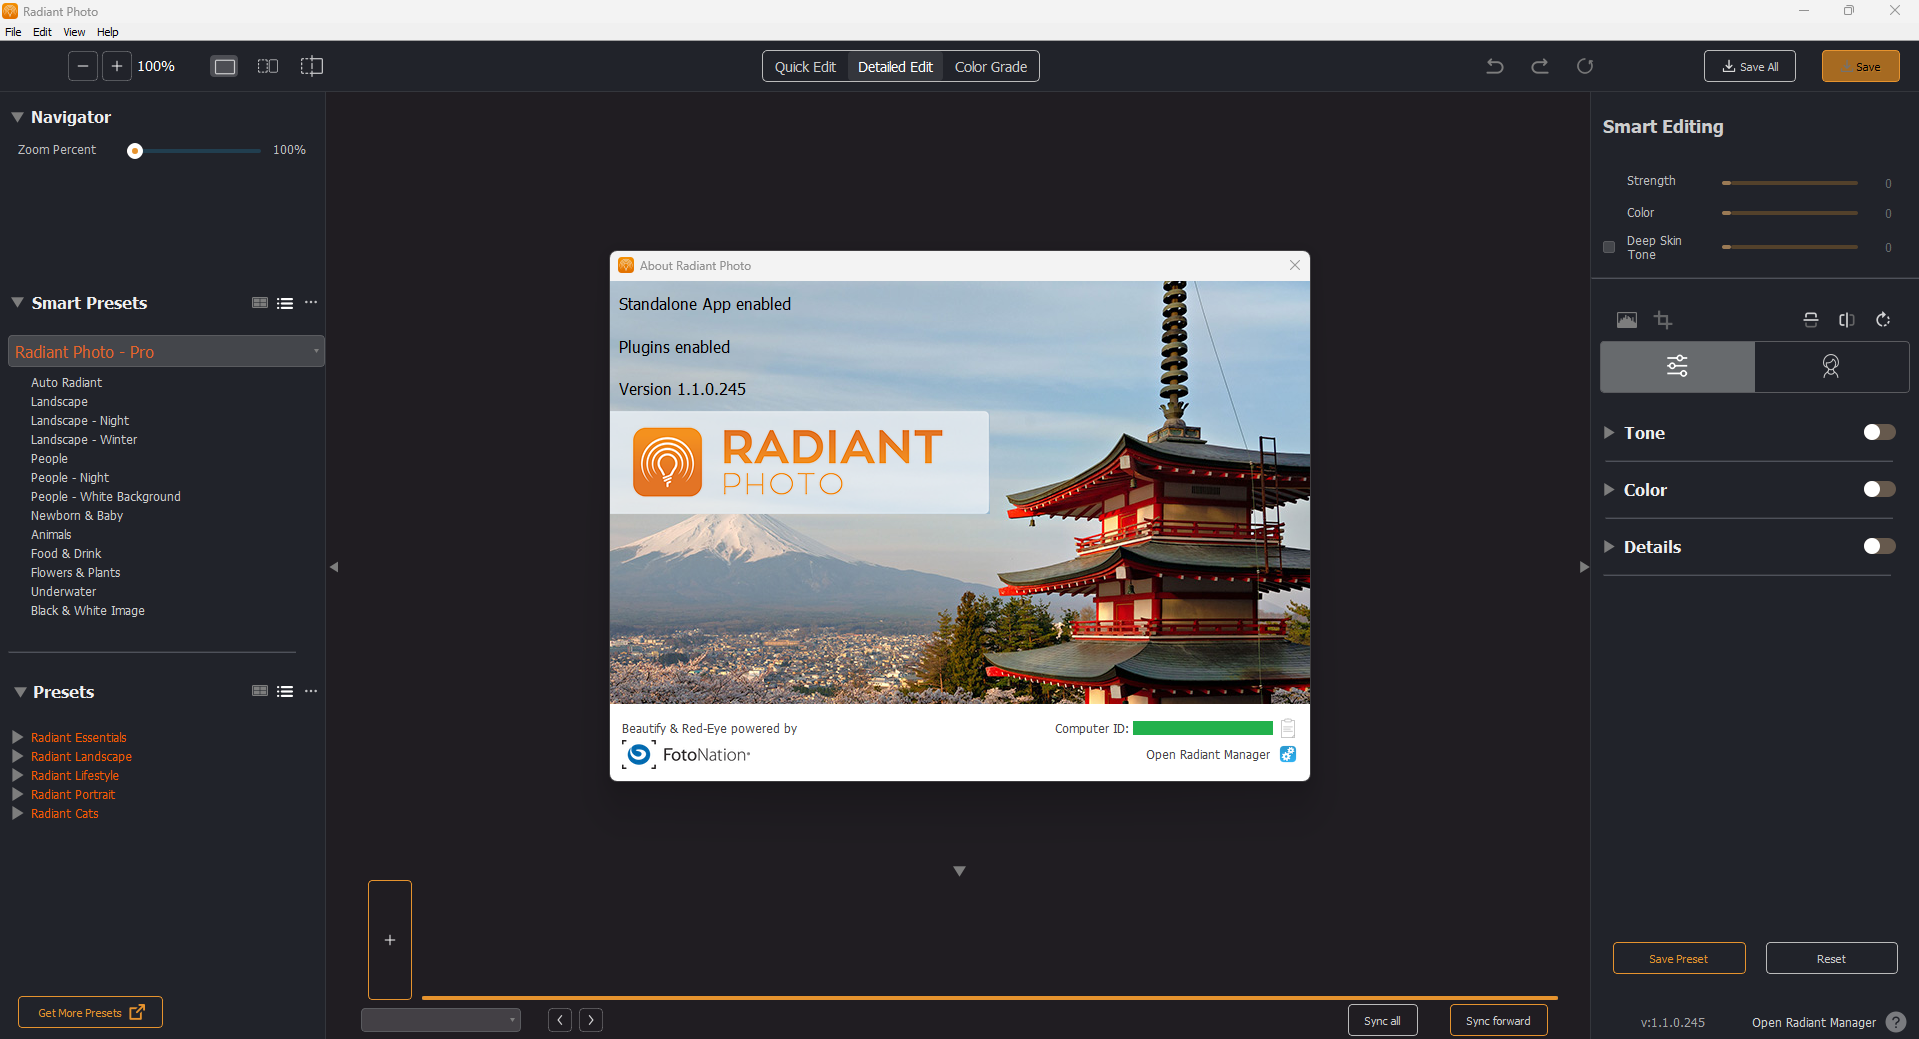Select the split compare view icon
This screenshot has height=1039, width=1919.
click(x=312, y=66)
